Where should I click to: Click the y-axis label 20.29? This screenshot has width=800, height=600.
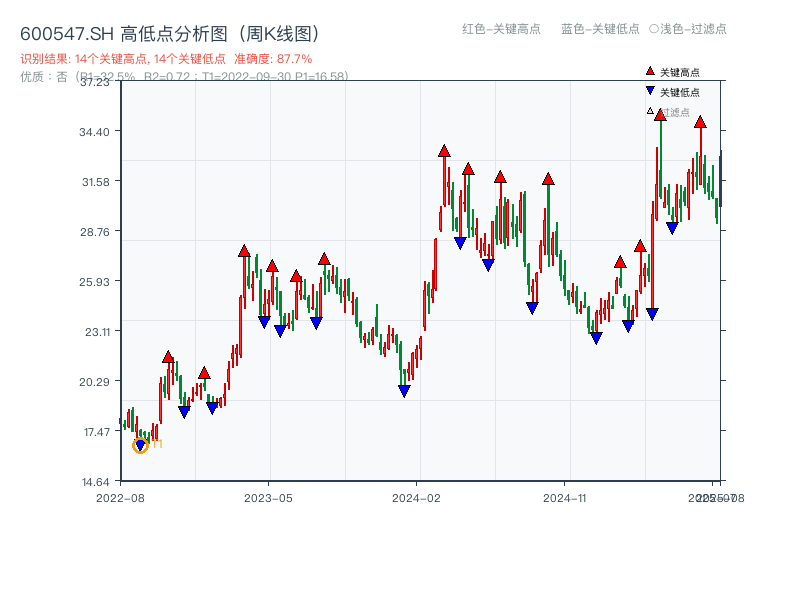click(94, 382)
